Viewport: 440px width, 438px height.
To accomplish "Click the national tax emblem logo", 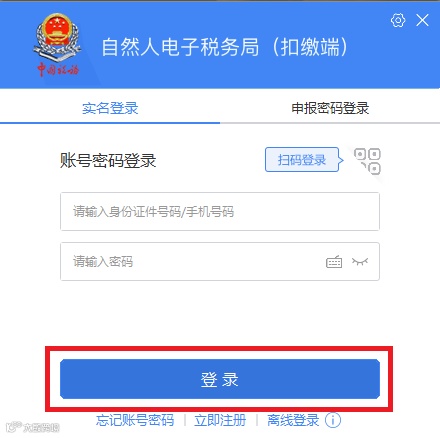I will [x=57, y=37].
